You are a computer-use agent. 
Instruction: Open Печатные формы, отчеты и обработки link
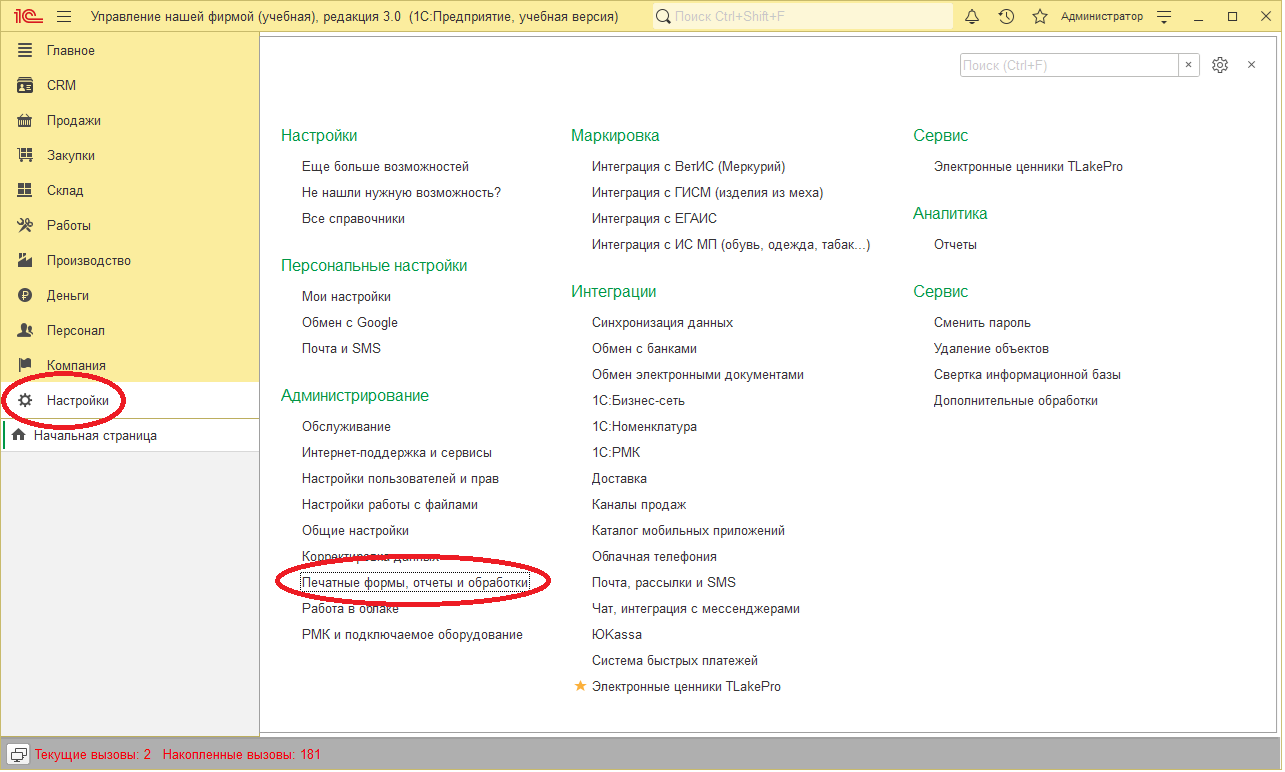[414, 583]
